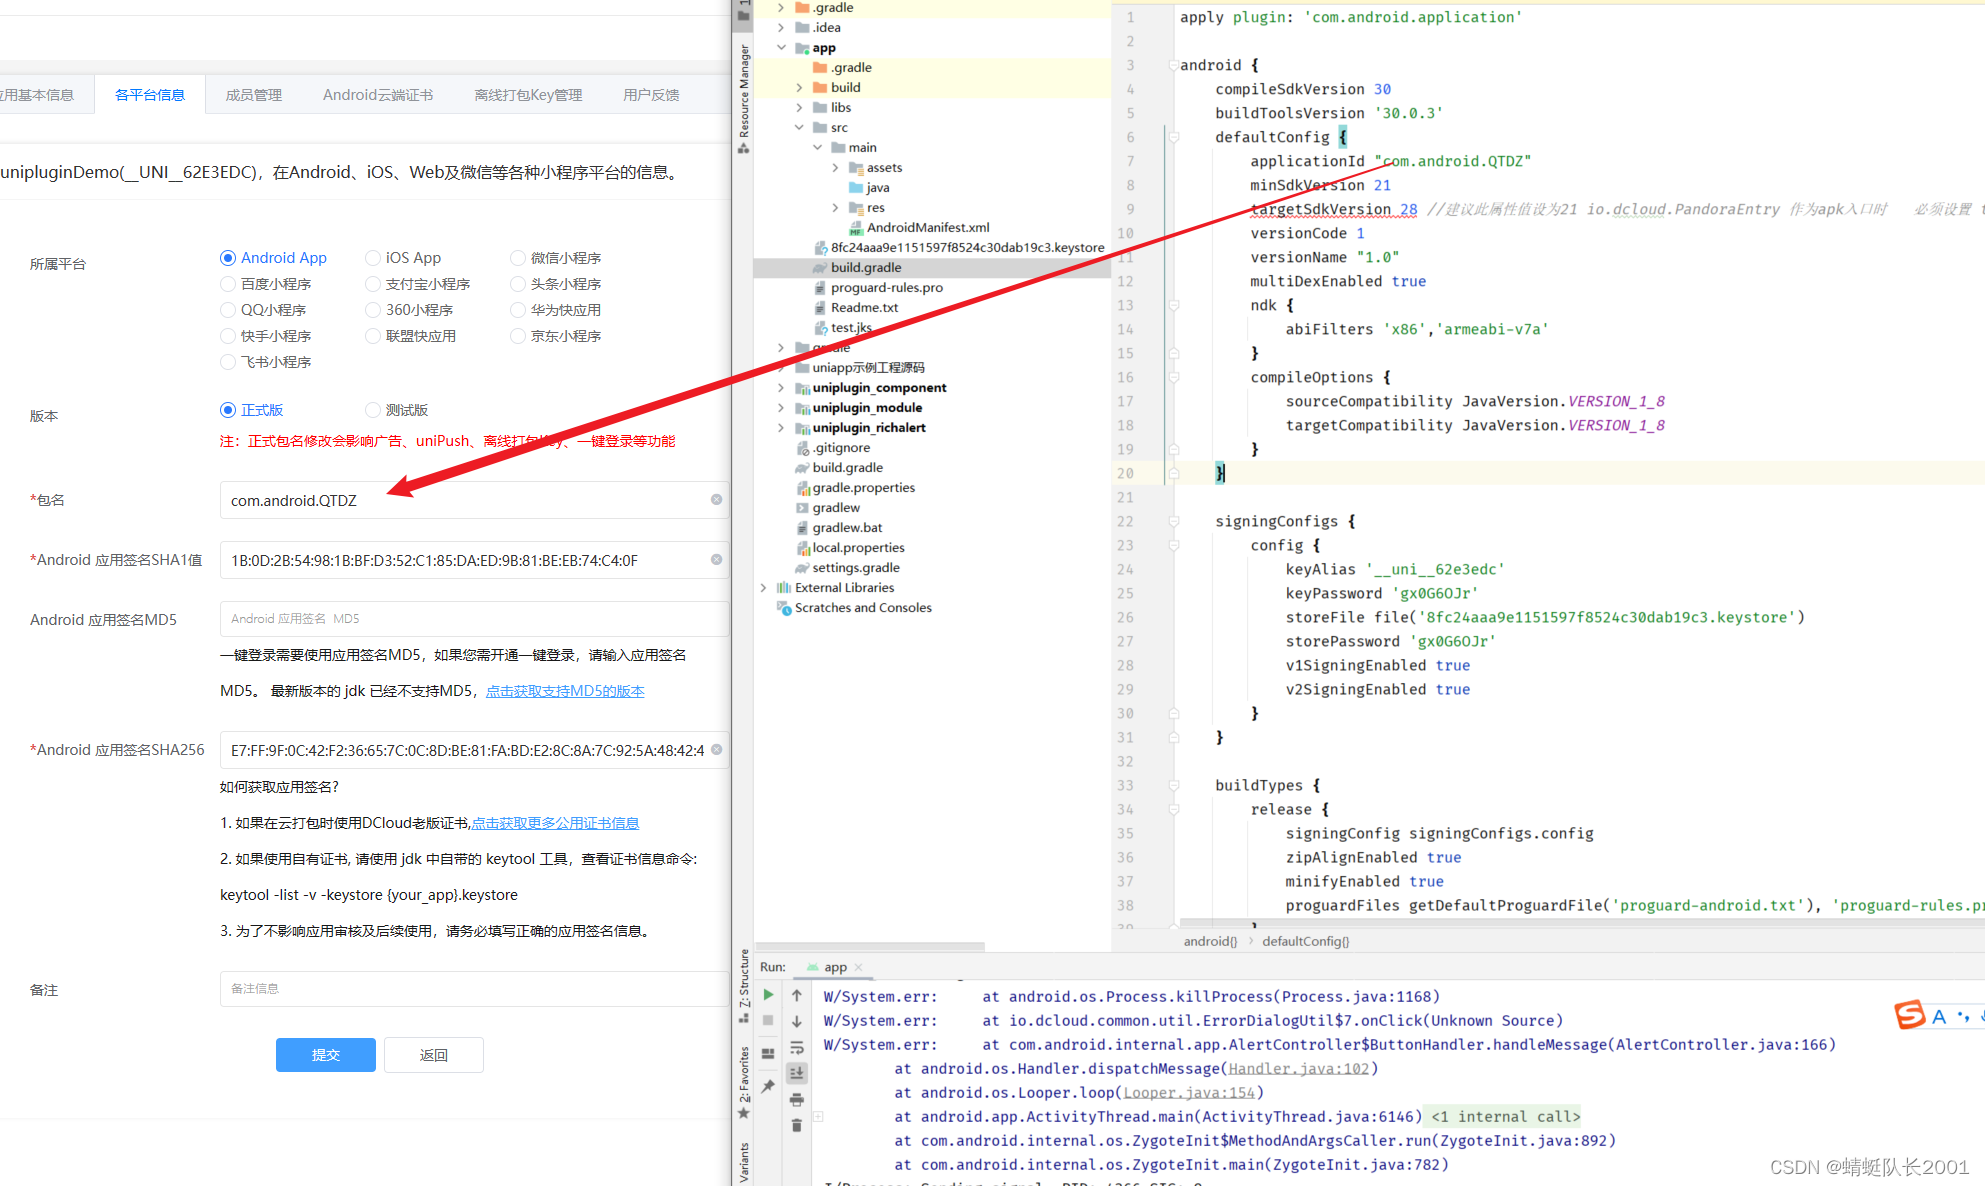Go down the stack trace with down arrow
This screenshot has height=1186, width=1985.
coord(797,1021)
